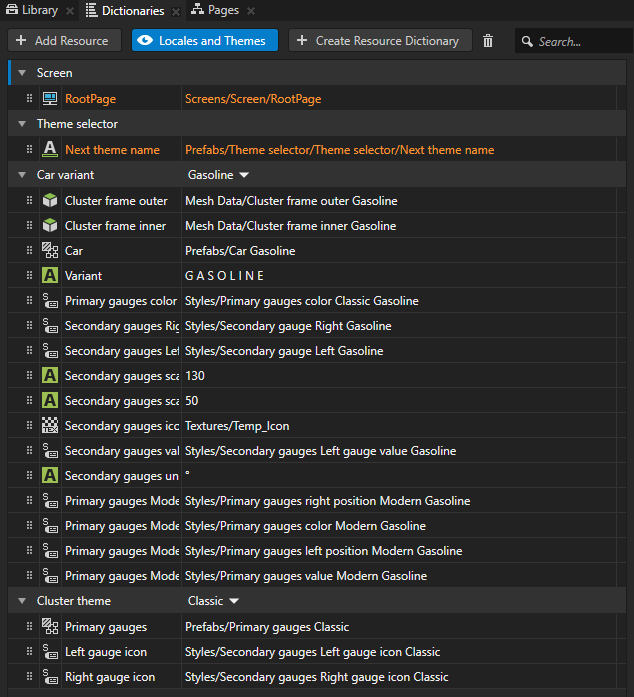Click the Create Resource Dictionary button
Screen dimensions: 634x697
coord(379,41)
